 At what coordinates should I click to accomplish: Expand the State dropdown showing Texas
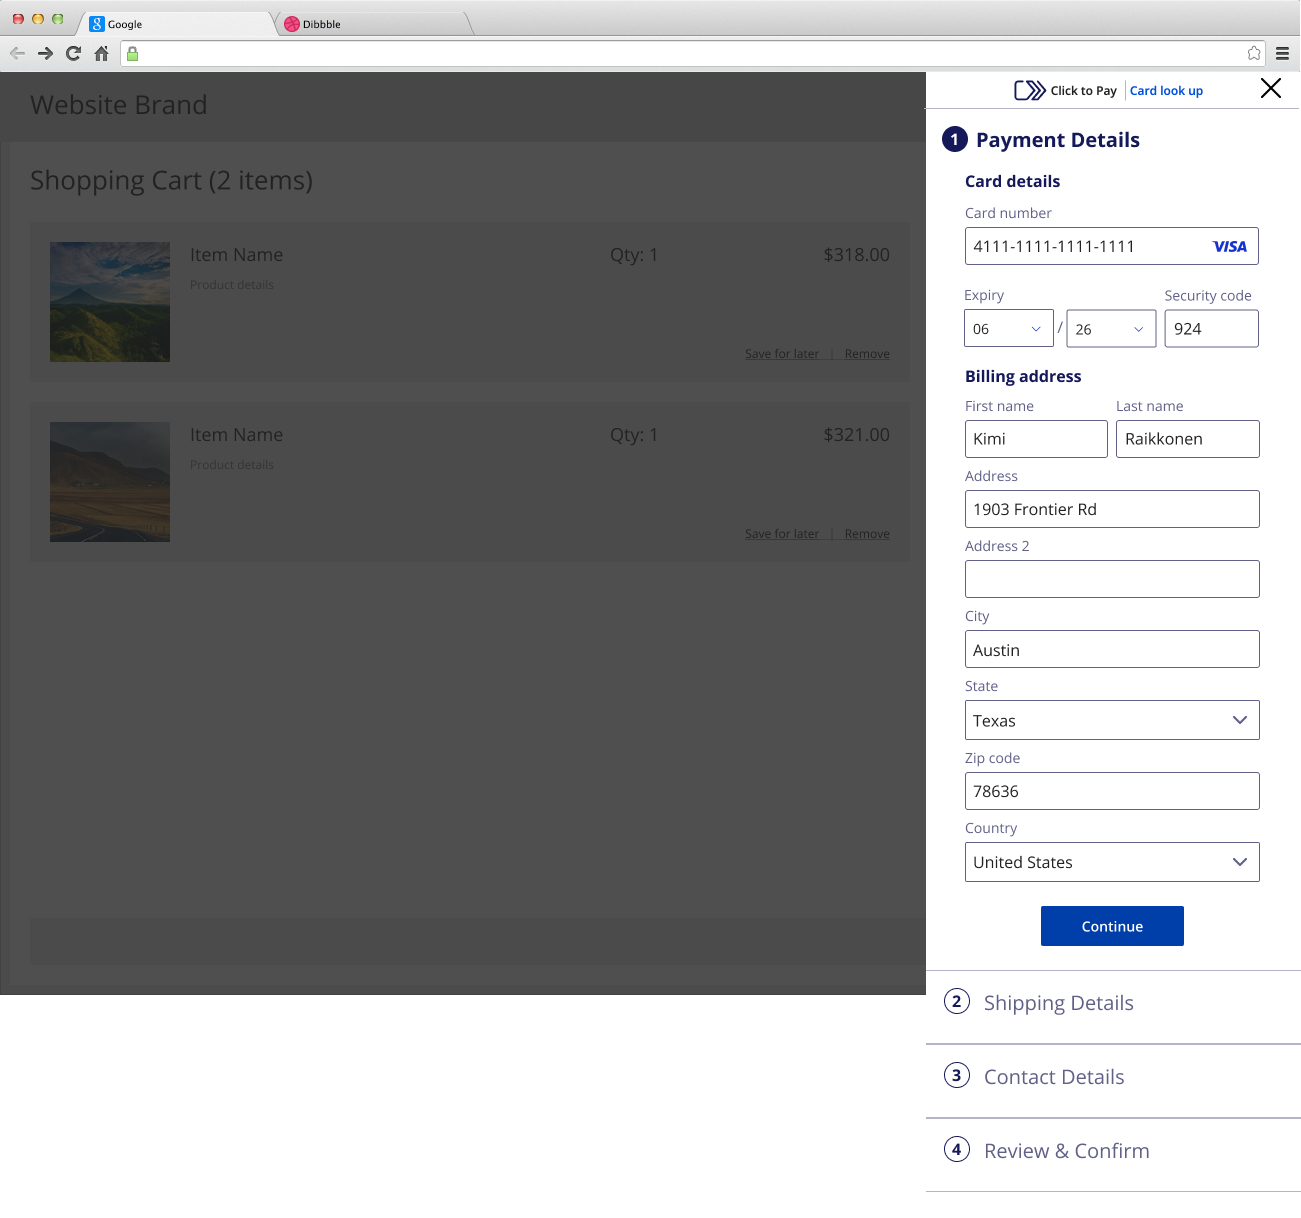1111,720
